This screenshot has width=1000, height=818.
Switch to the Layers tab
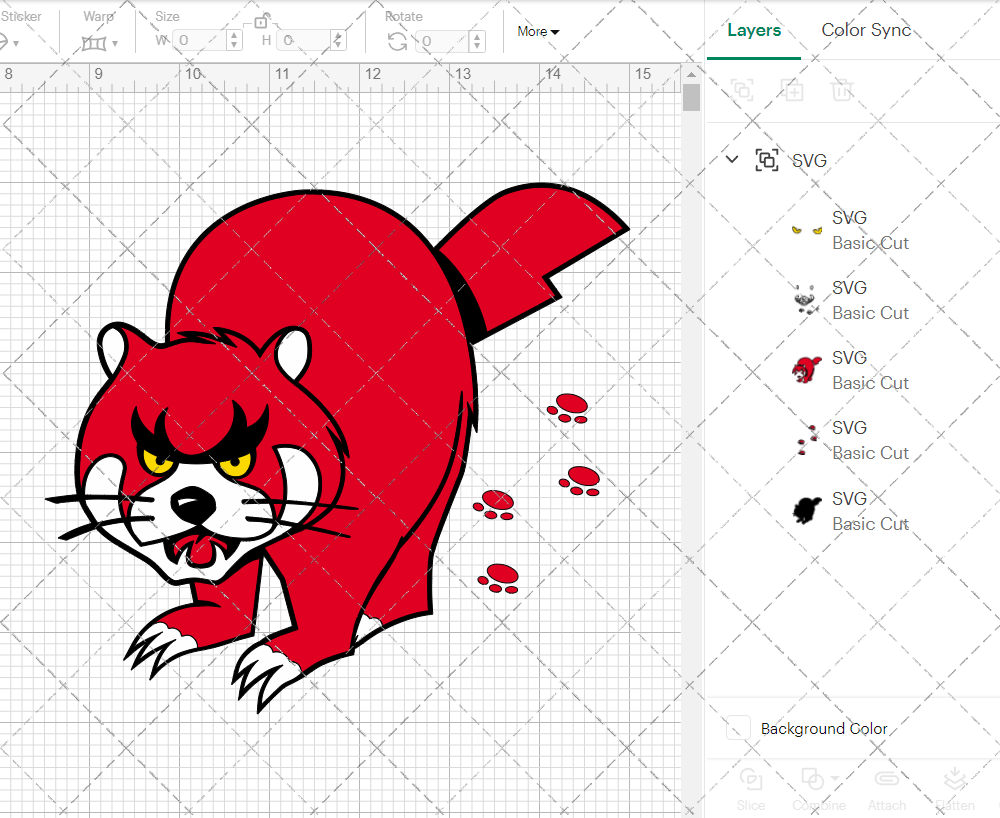(754, 30)
